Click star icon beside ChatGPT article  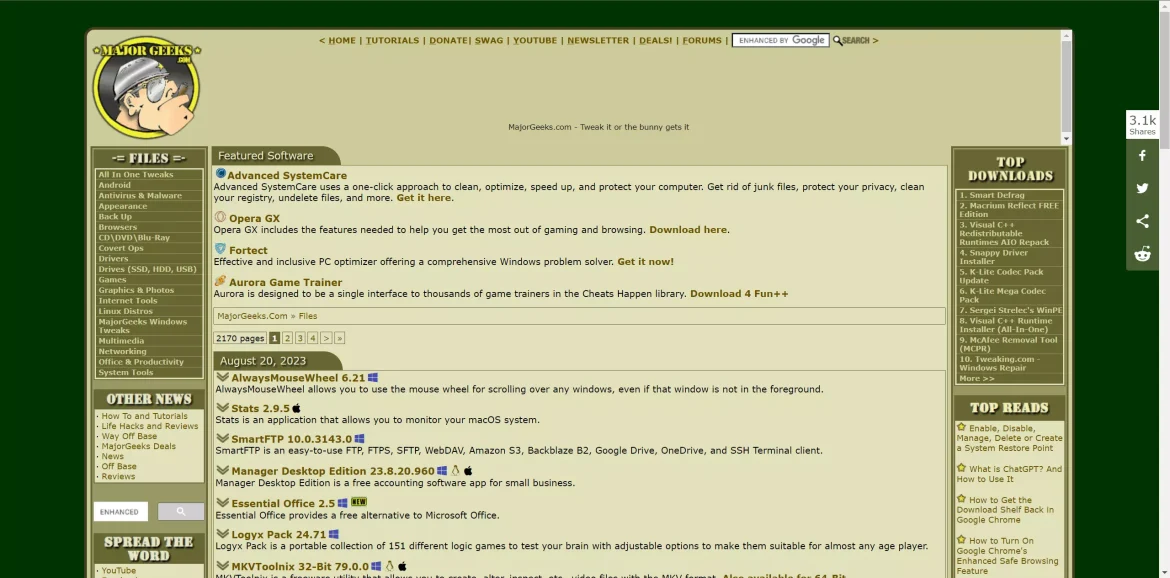pos(961,468)
